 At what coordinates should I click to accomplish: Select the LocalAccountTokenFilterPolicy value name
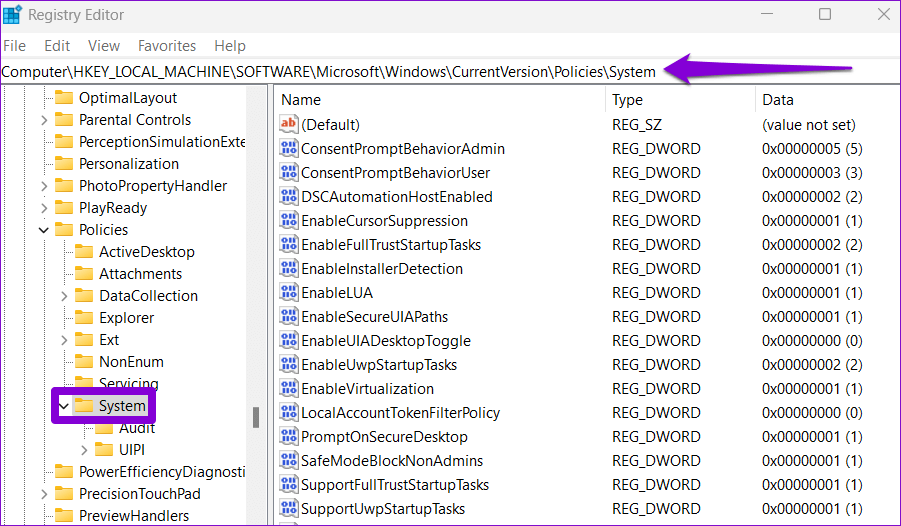401,413
